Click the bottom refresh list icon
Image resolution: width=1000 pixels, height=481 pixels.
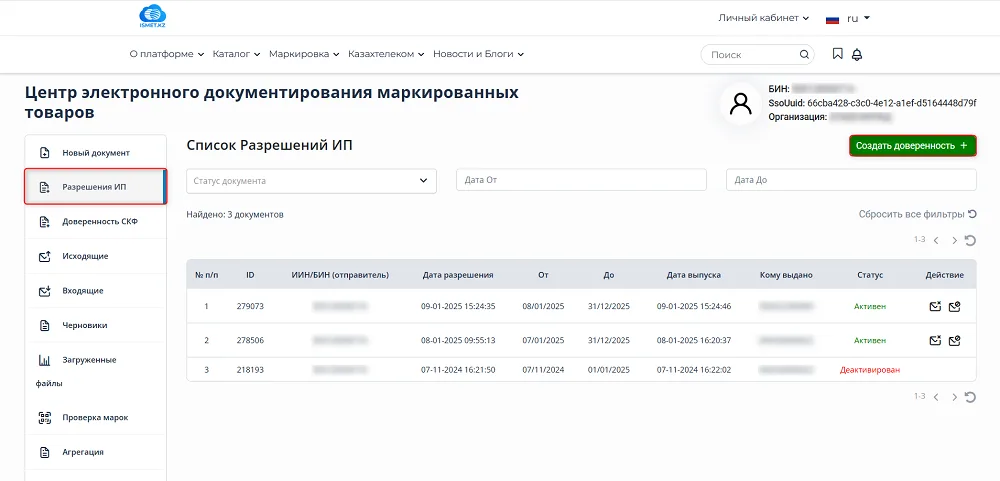point(970,397)
